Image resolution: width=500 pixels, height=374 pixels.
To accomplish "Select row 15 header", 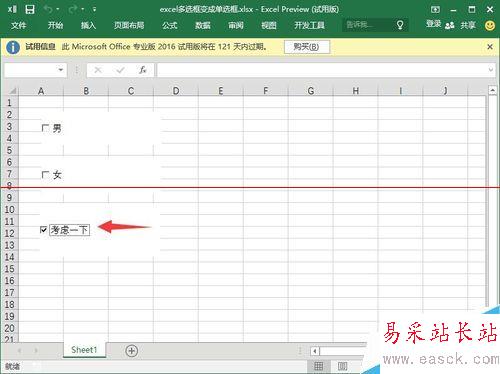I will (x=9, y=269).
